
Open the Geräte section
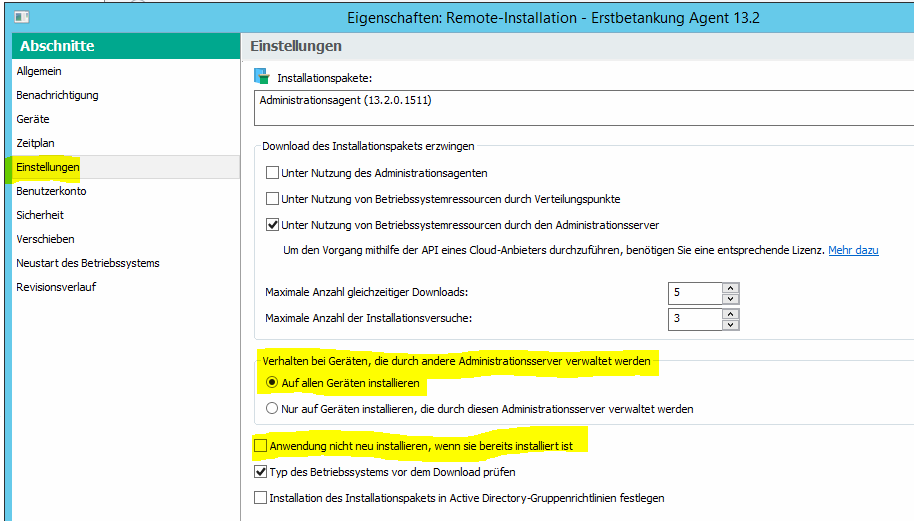click(x=33, y=119)
